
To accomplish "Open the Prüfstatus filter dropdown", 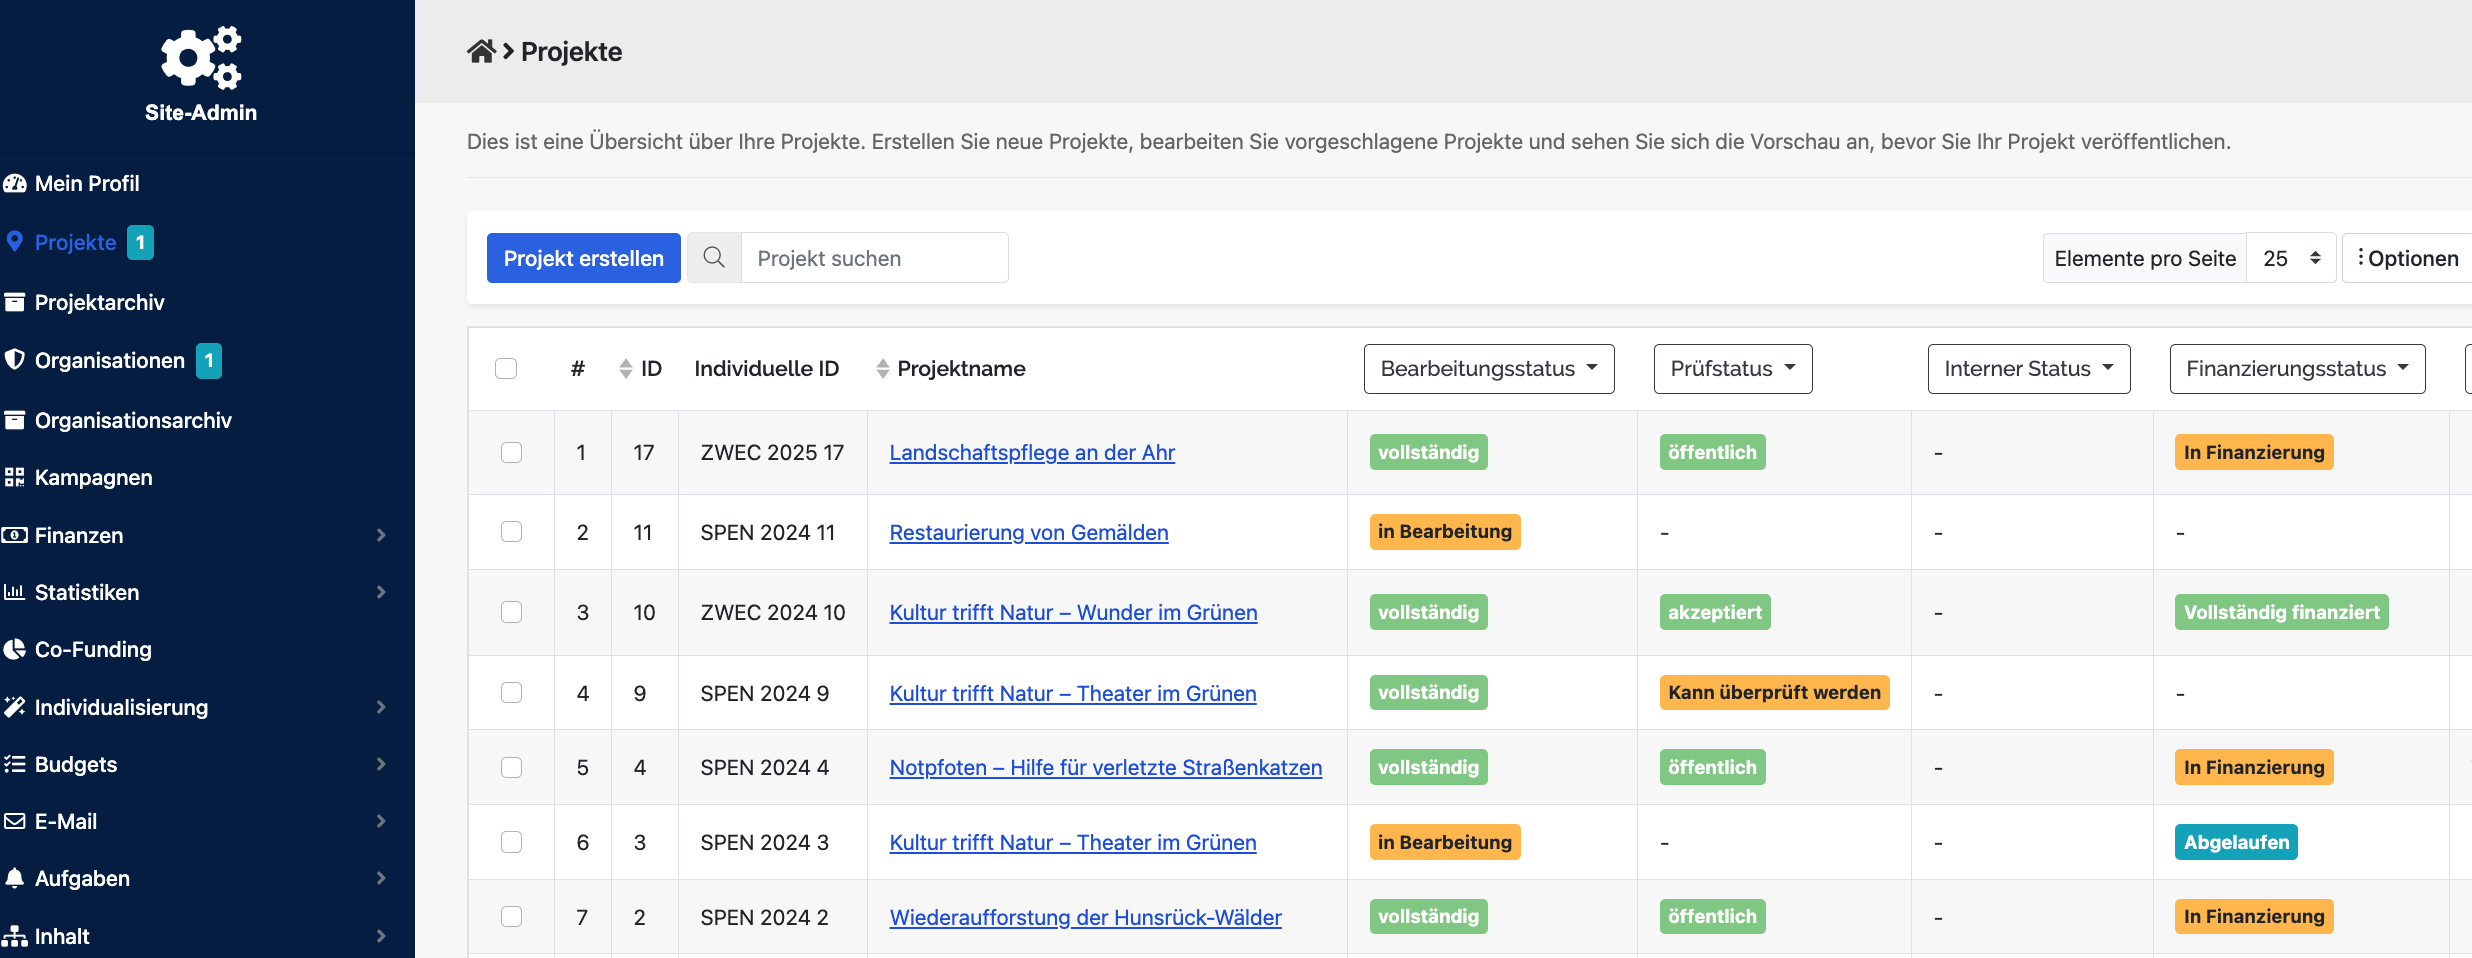I will point(1732,369).
